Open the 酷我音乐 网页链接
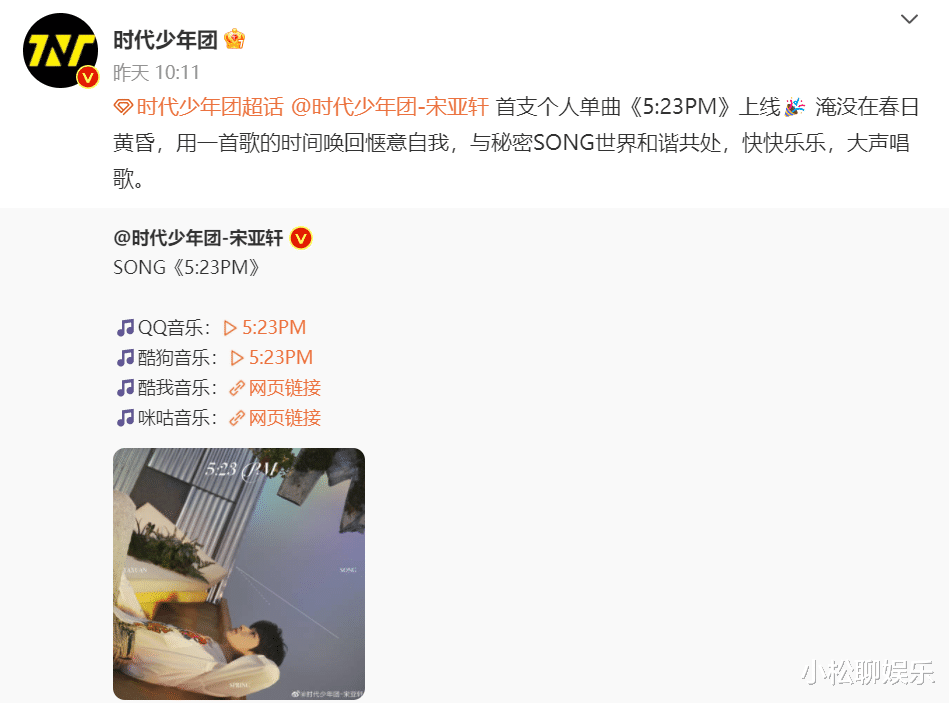Viewport: 949px width, 703px height. [275, 388]
